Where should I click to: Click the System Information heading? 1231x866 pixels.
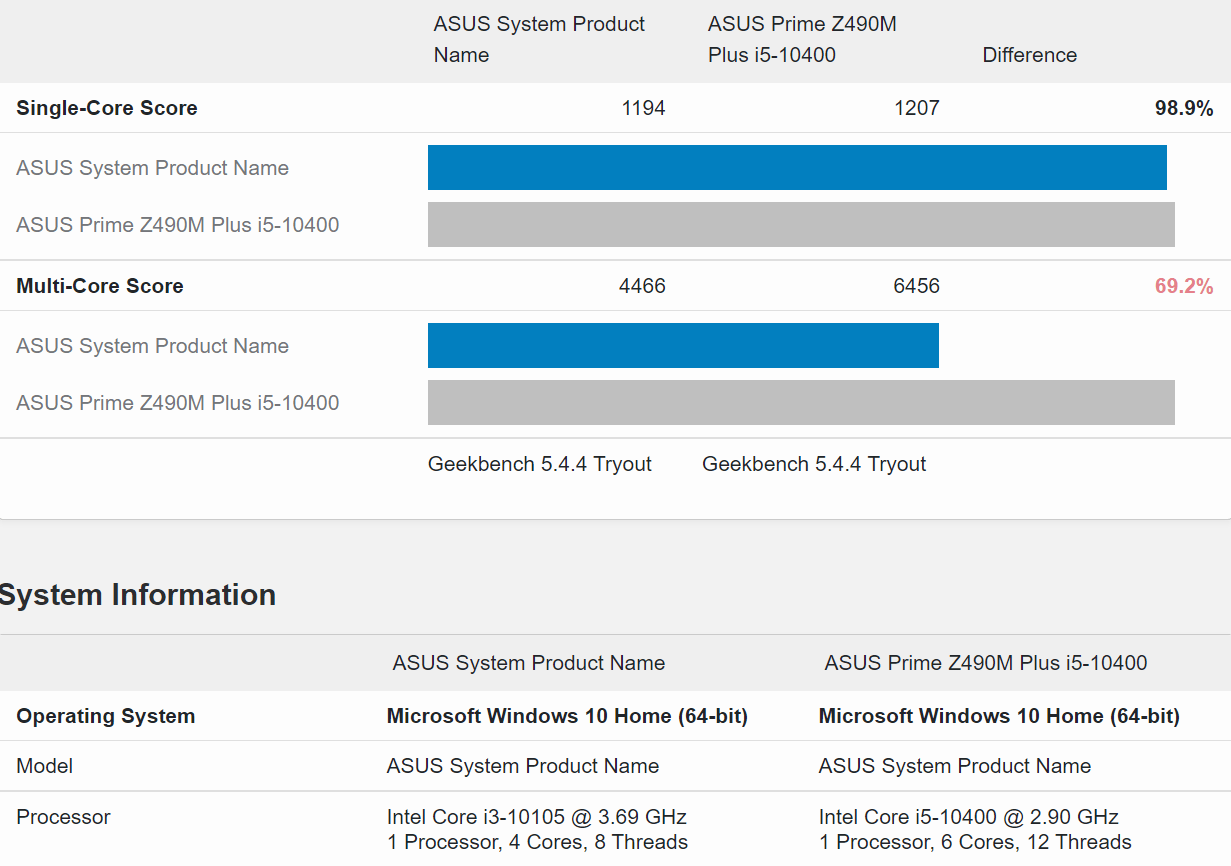click(138, 595)
